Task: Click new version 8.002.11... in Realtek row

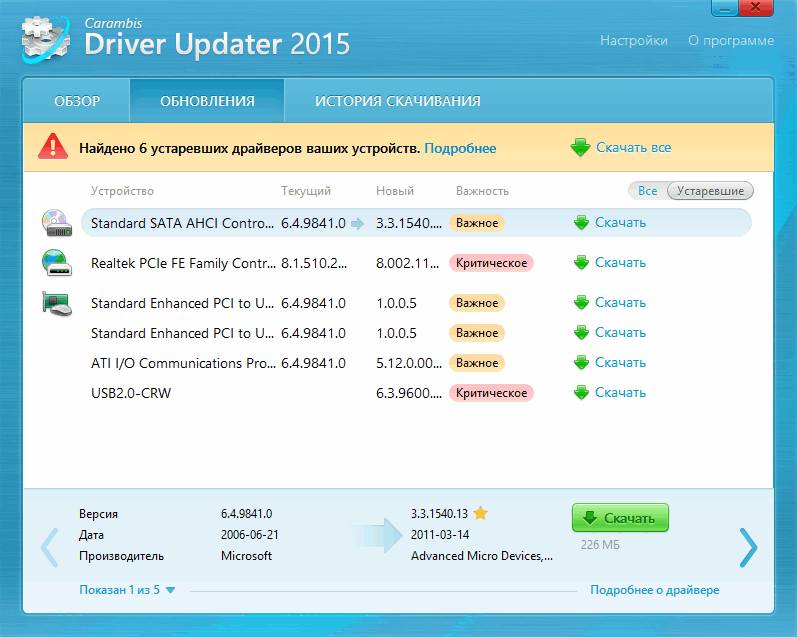Action: coord(408,263)
